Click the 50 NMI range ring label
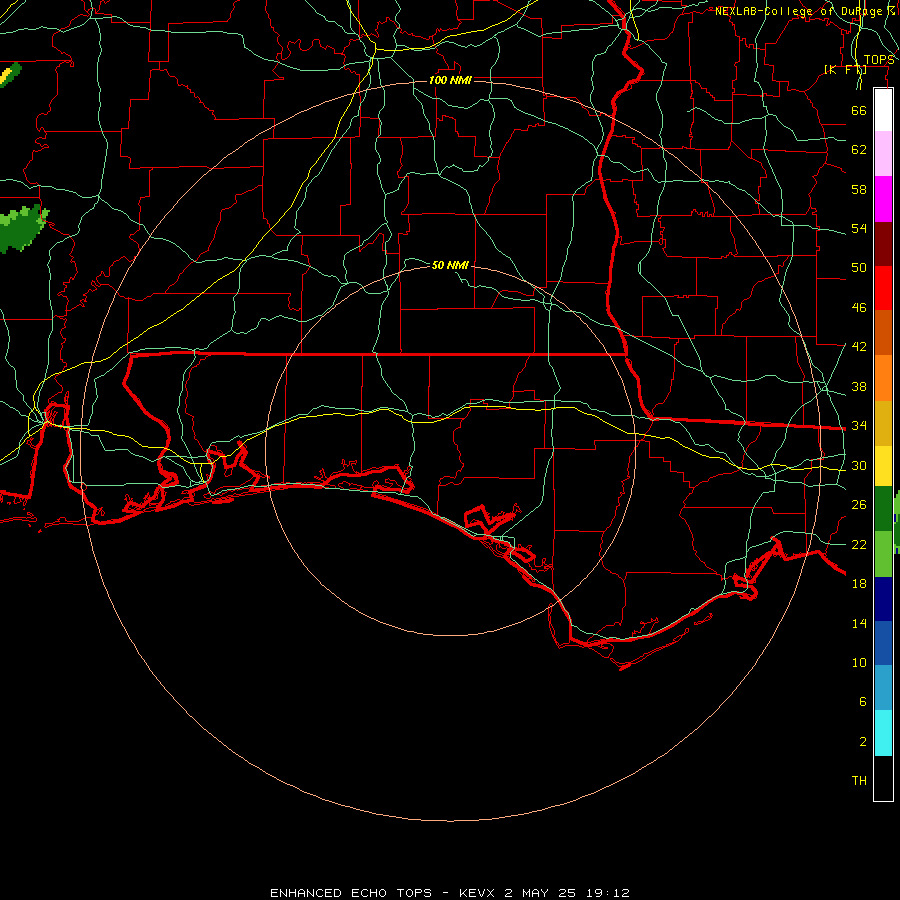 click(450, 265)
